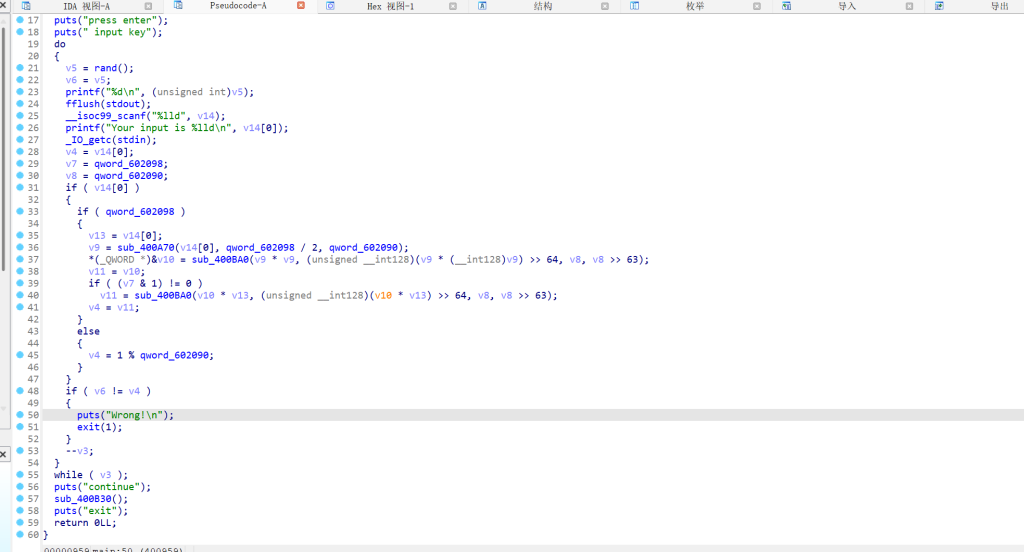Close the Pseudocode-A tab
Viewport: 1024px width, 552px height.
(x=301, y=6)
